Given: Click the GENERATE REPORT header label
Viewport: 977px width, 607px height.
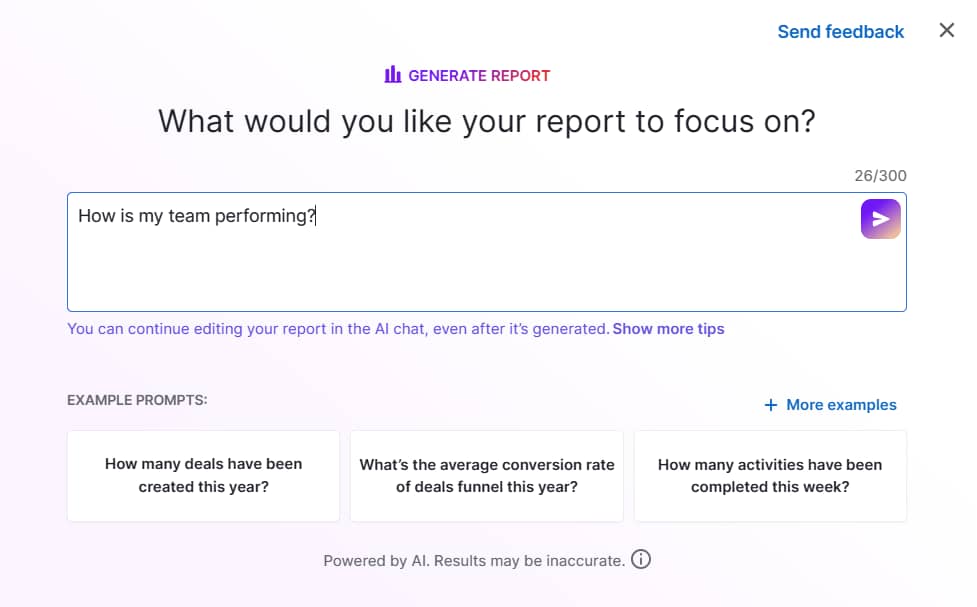Looking at the screenshot, I should click(x=478, y=74).
